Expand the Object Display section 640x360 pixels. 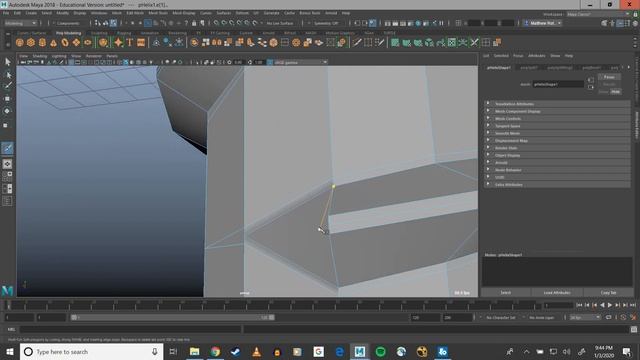pos(558,155)
